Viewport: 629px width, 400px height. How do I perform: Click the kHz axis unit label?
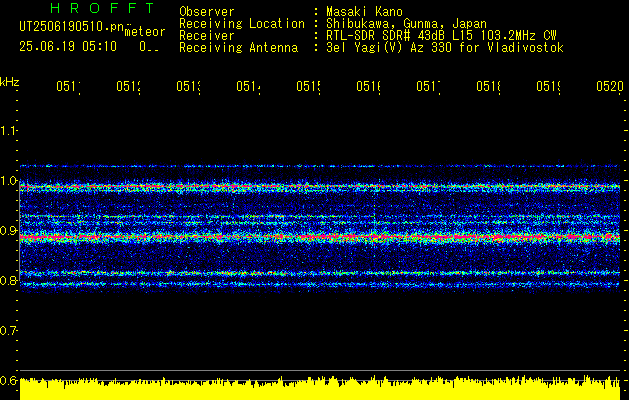pos(10,82)
